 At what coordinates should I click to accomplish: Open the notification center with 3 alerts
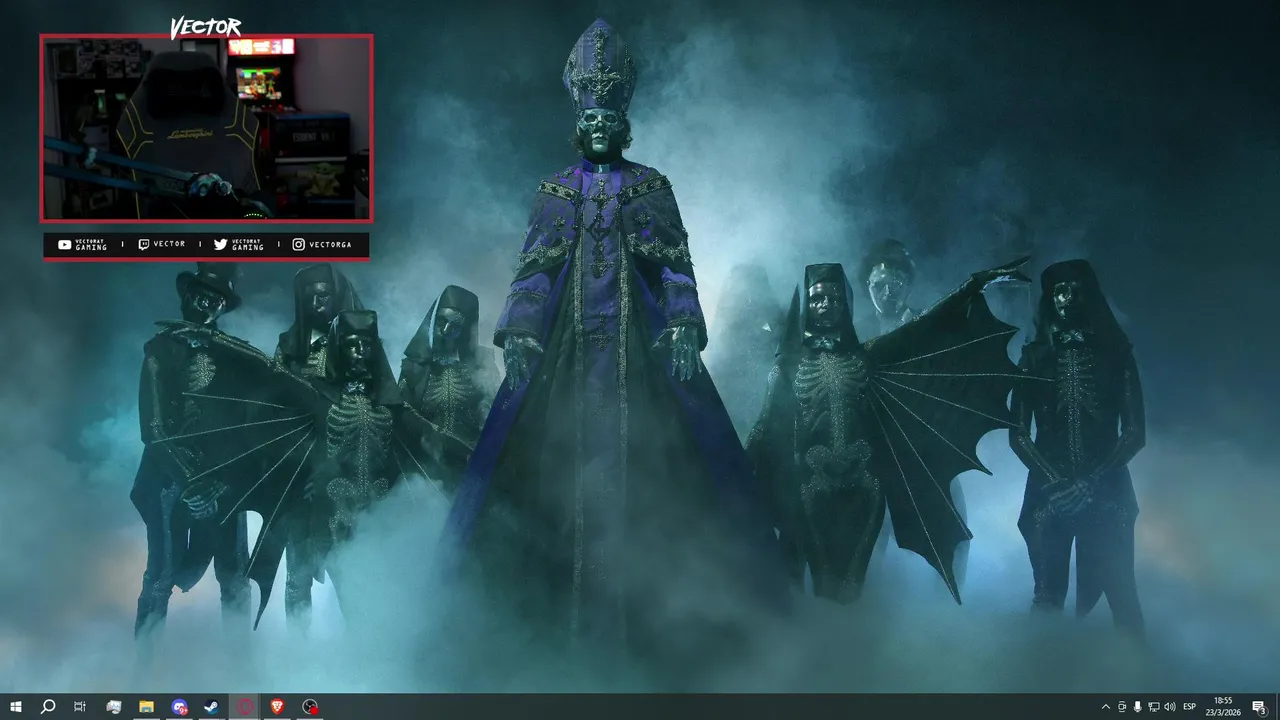click(1260, 707)
